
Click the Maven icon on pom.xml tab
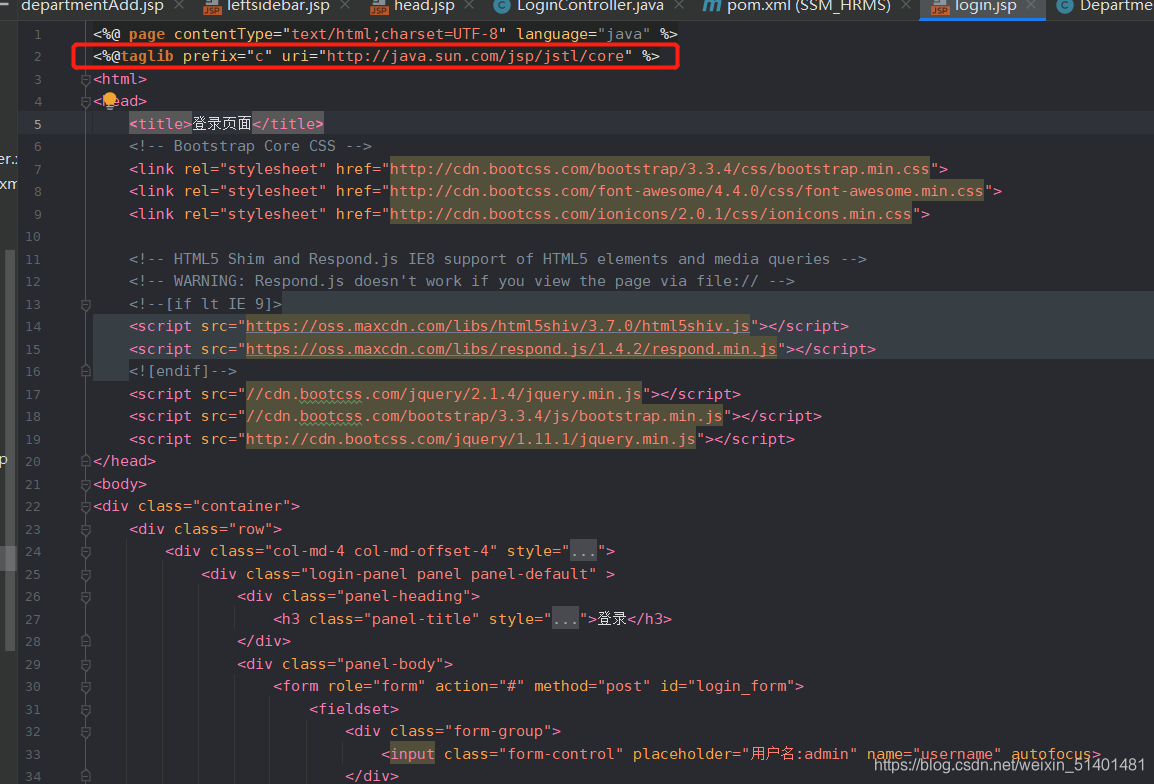coord(711,7)
